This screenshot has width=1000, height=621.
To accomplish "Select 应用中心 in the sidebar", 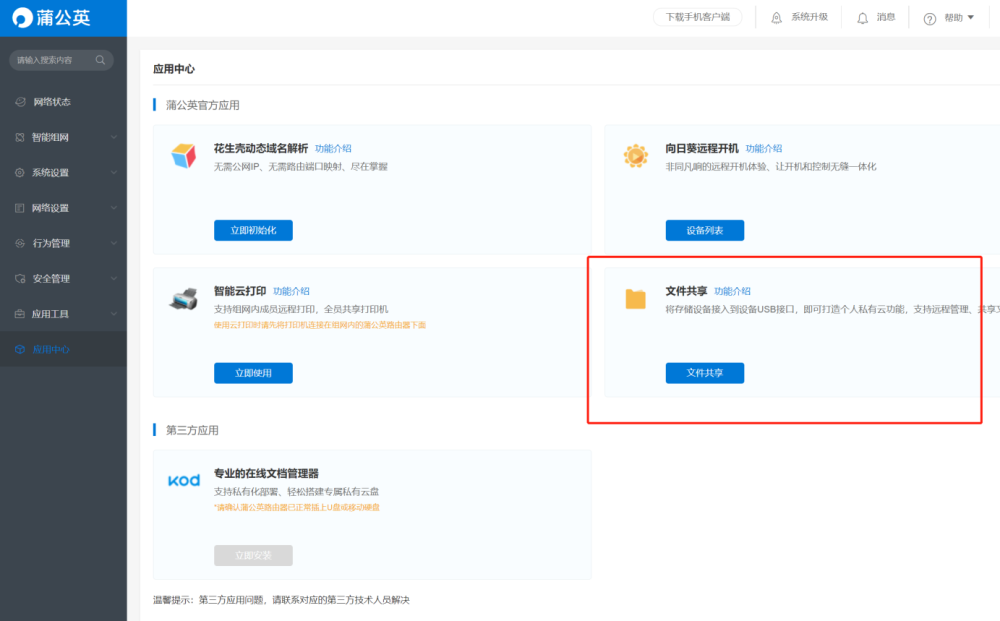I will coord(64,349).
